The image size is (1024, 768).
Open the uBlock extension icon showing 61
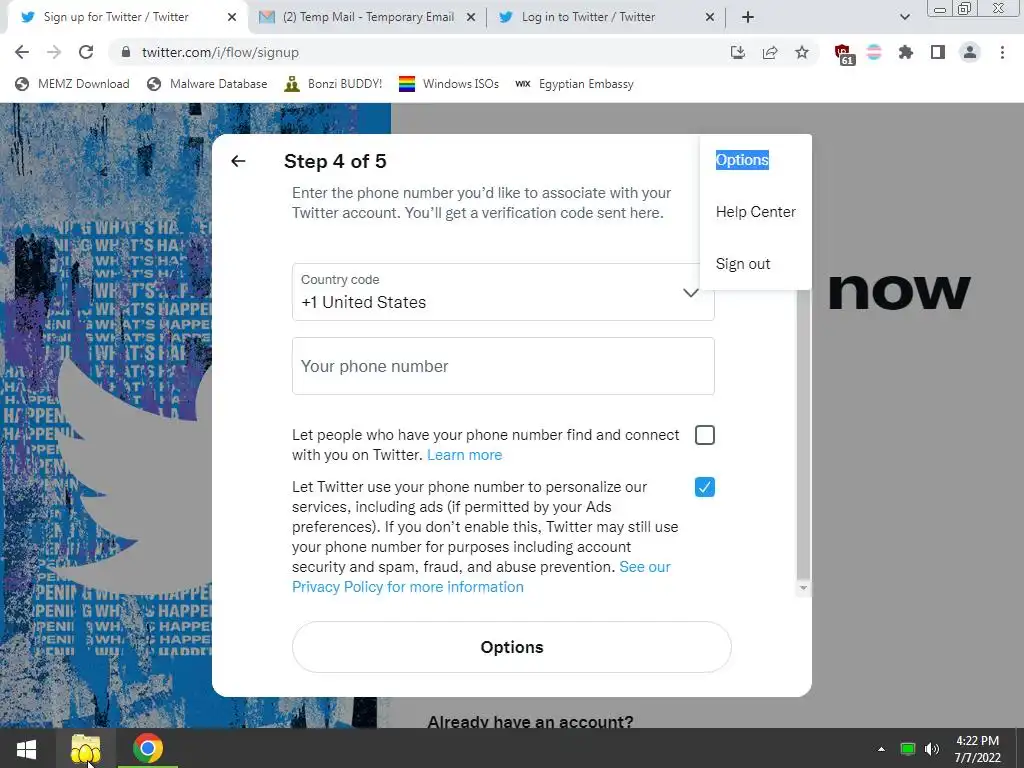(844, 54)
